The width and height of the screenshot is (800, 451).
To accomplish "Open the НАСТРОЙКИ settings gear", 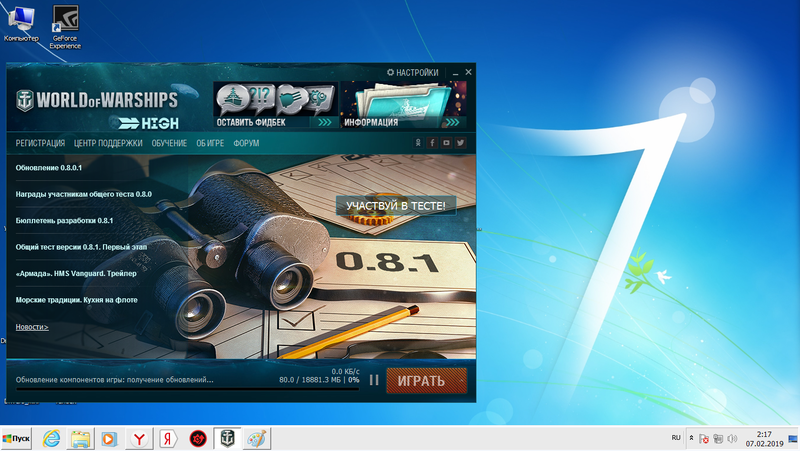I will tap(412, 72).
